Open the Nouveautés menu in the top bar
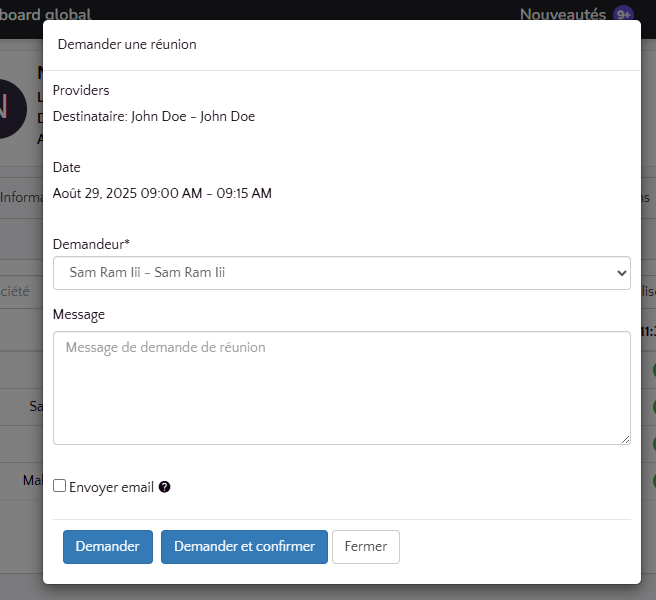Viewport: 656px width, 600px height. coord(565,14)
